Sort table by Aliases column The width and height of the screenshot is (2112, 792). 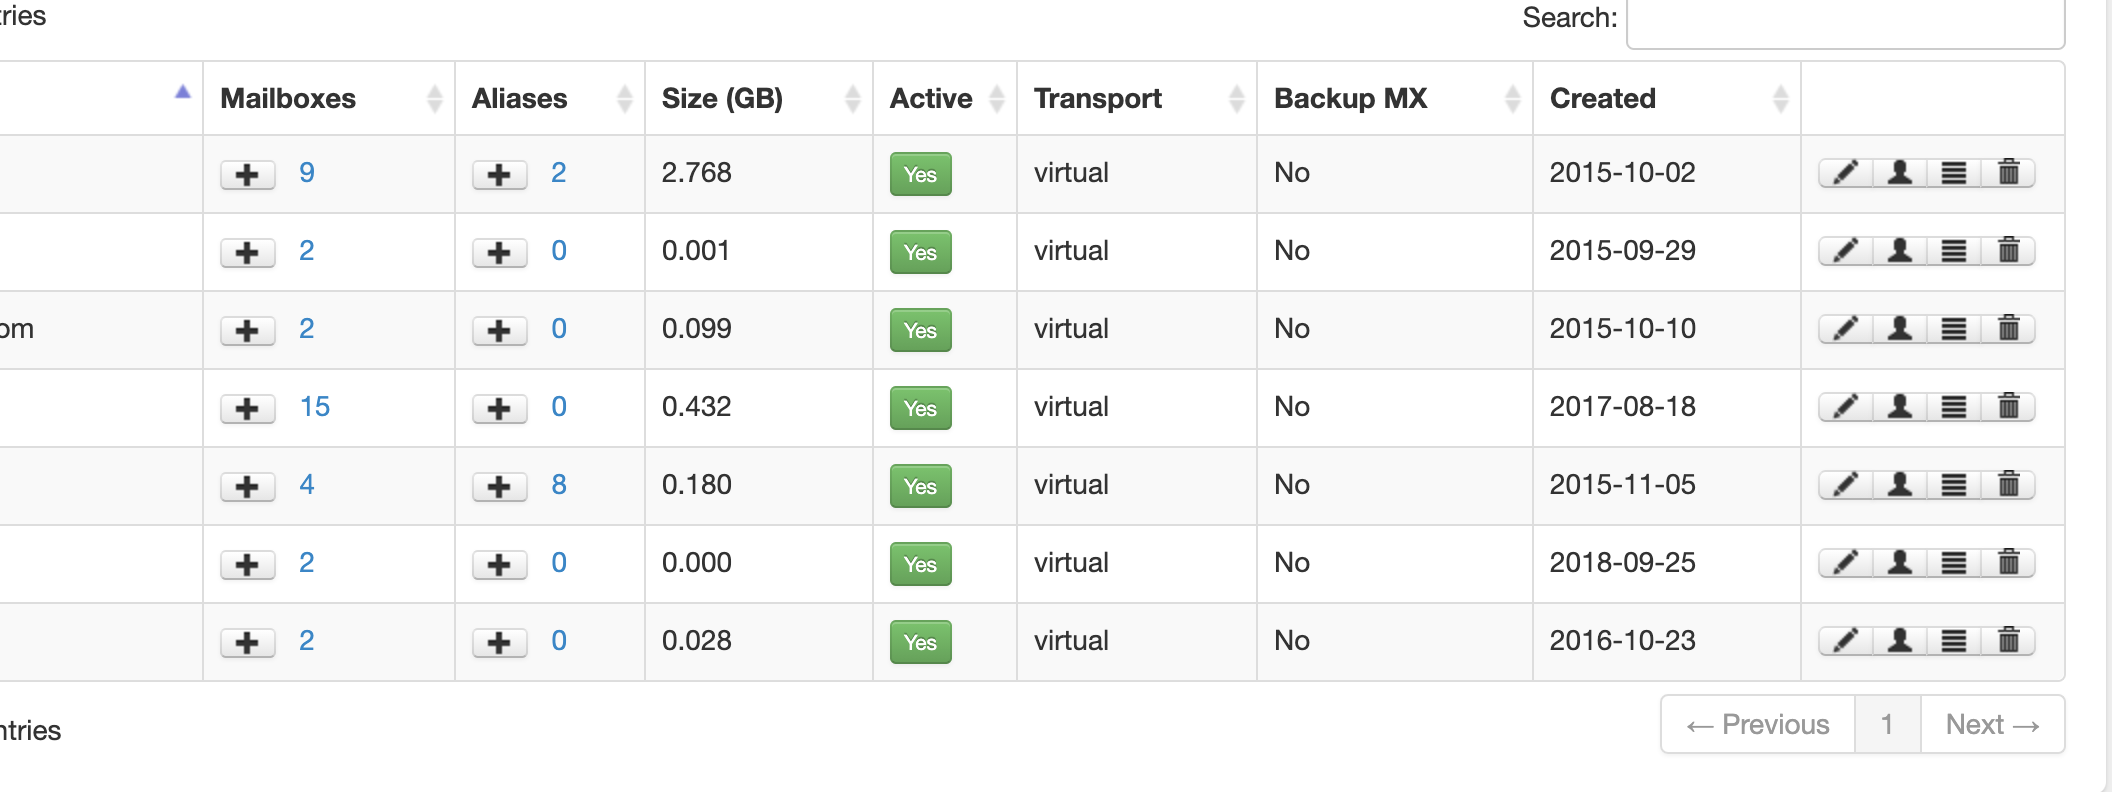[550, 98]
